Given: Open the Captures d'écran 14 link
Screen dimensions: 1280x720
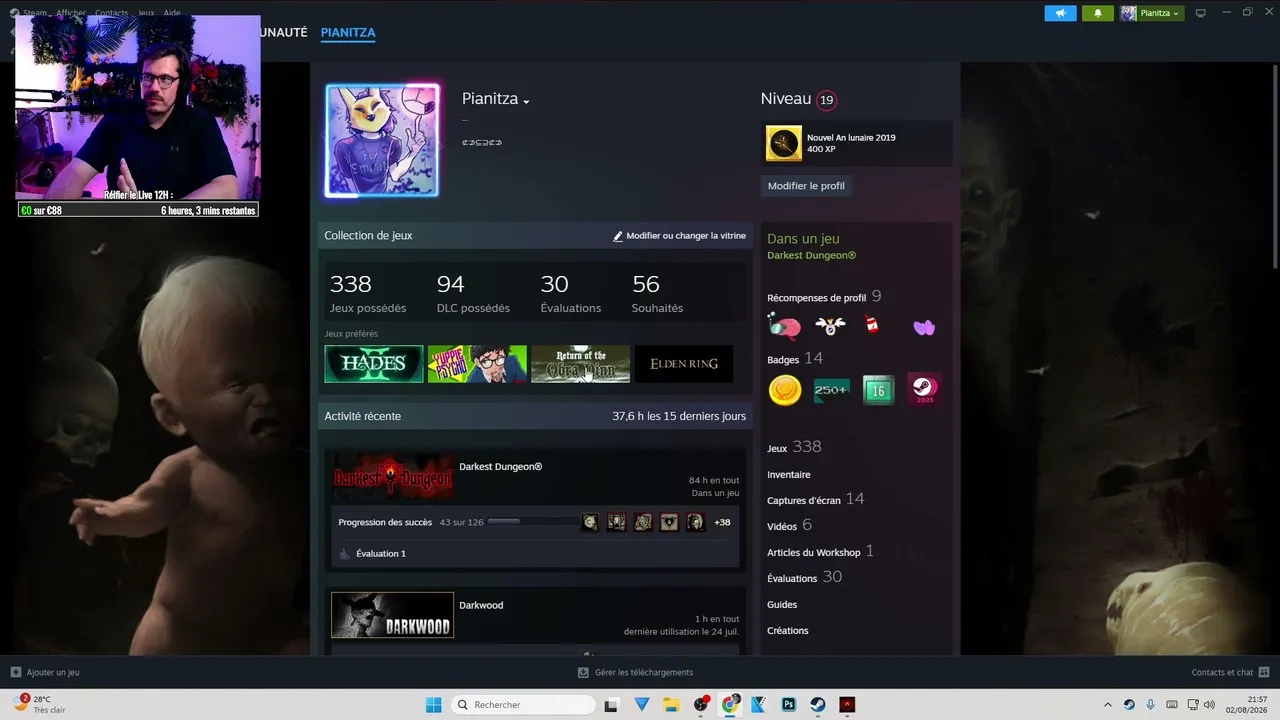Looking at the screenshot, I should pyautogui.click(x=816, y=500).
